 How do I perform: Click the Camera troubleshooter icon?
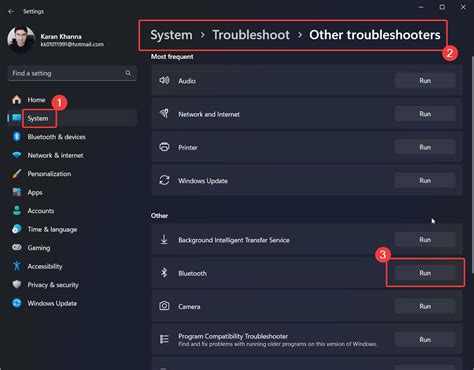(x=164, y=306)
